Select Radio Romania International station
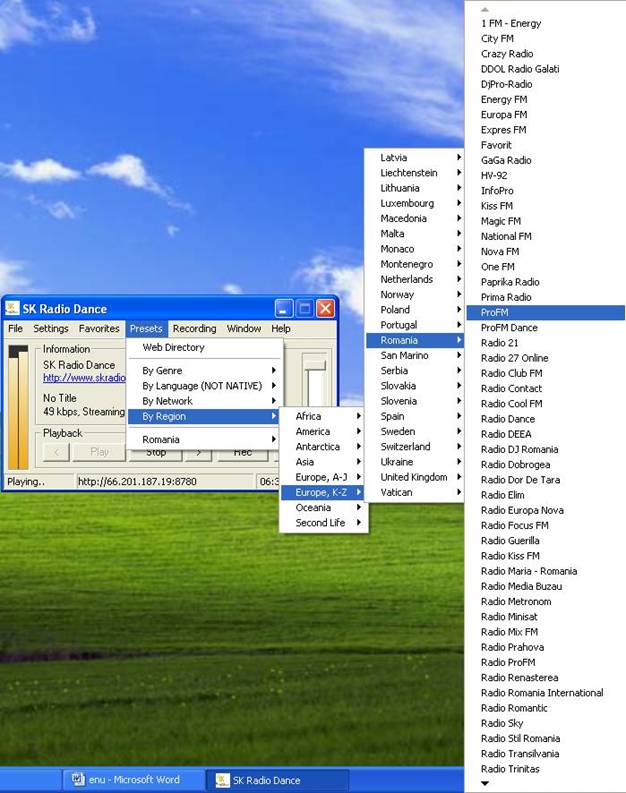Viewport: 626px width, 793px height. point(546,693)
